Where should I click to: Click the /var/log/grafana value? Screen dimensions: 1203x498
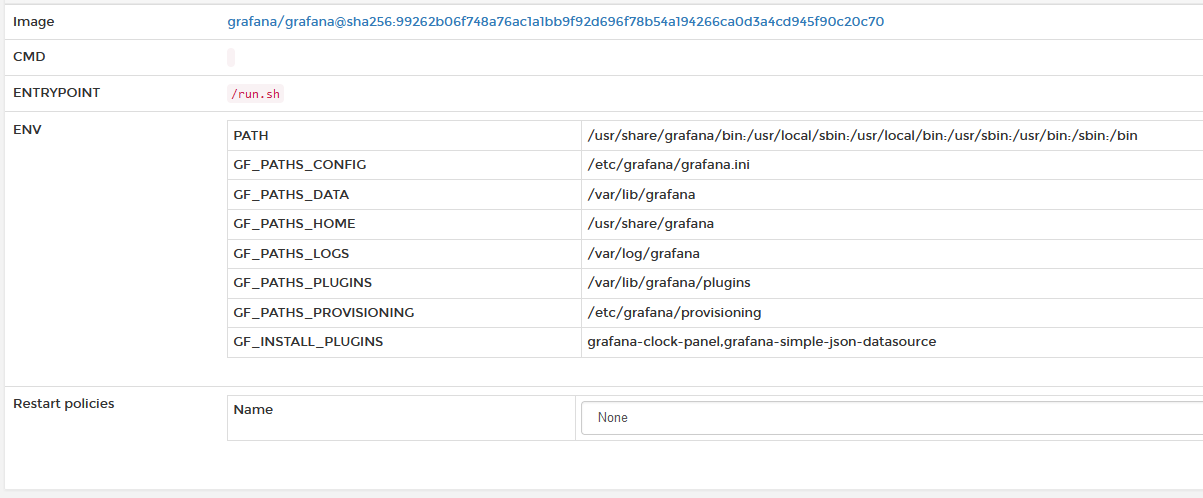644,254
